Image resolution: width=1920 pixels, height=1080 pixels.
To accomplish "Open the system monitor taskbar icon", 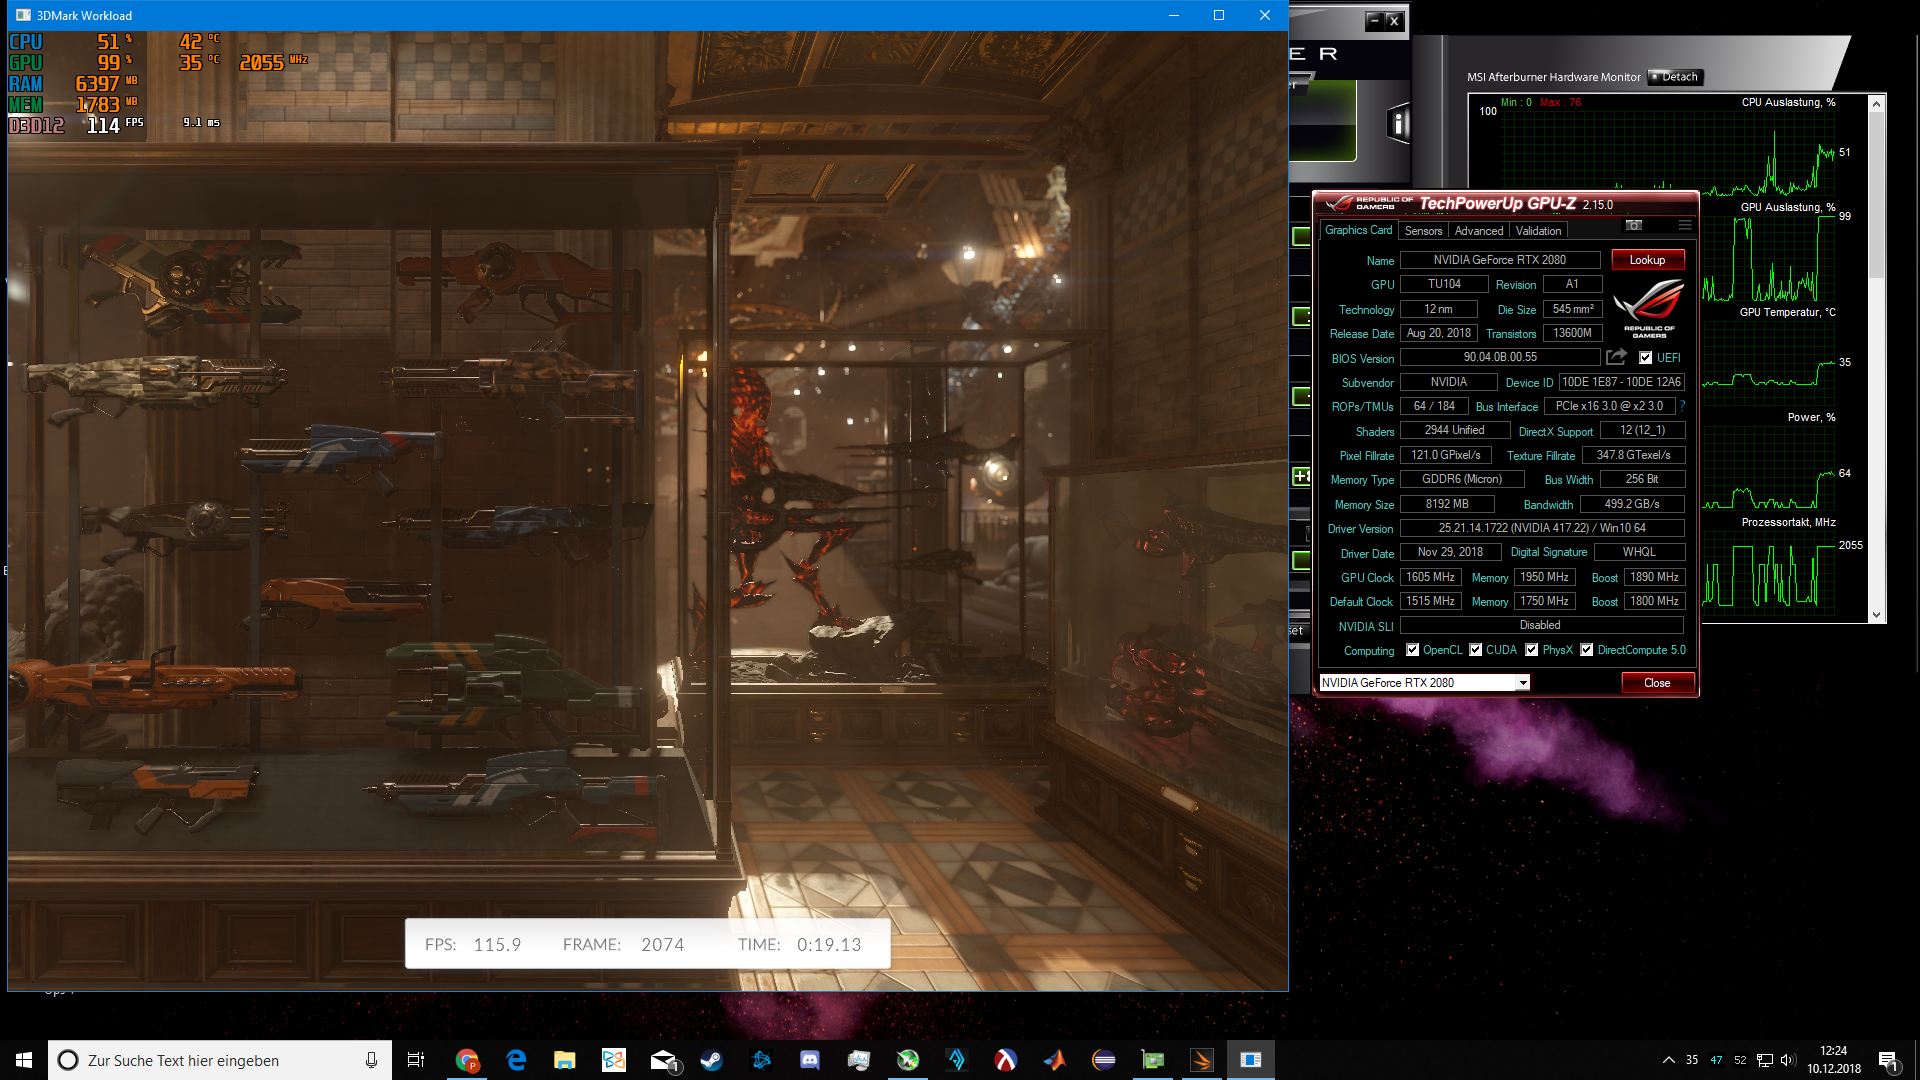I will (x=859, y=1060).
